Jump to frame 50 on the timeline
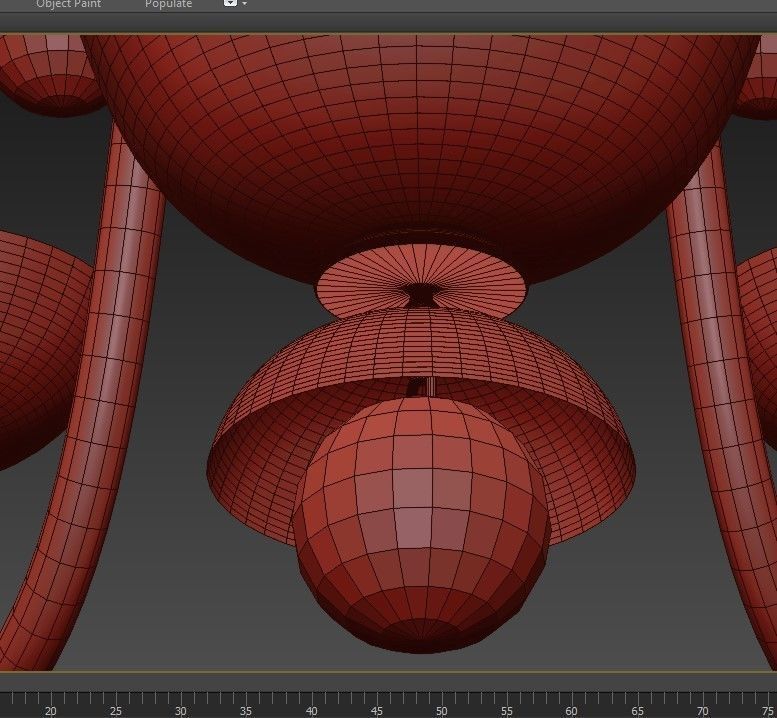Image resolution: width=777 pixels, height=718 pixels. [442, 711]
